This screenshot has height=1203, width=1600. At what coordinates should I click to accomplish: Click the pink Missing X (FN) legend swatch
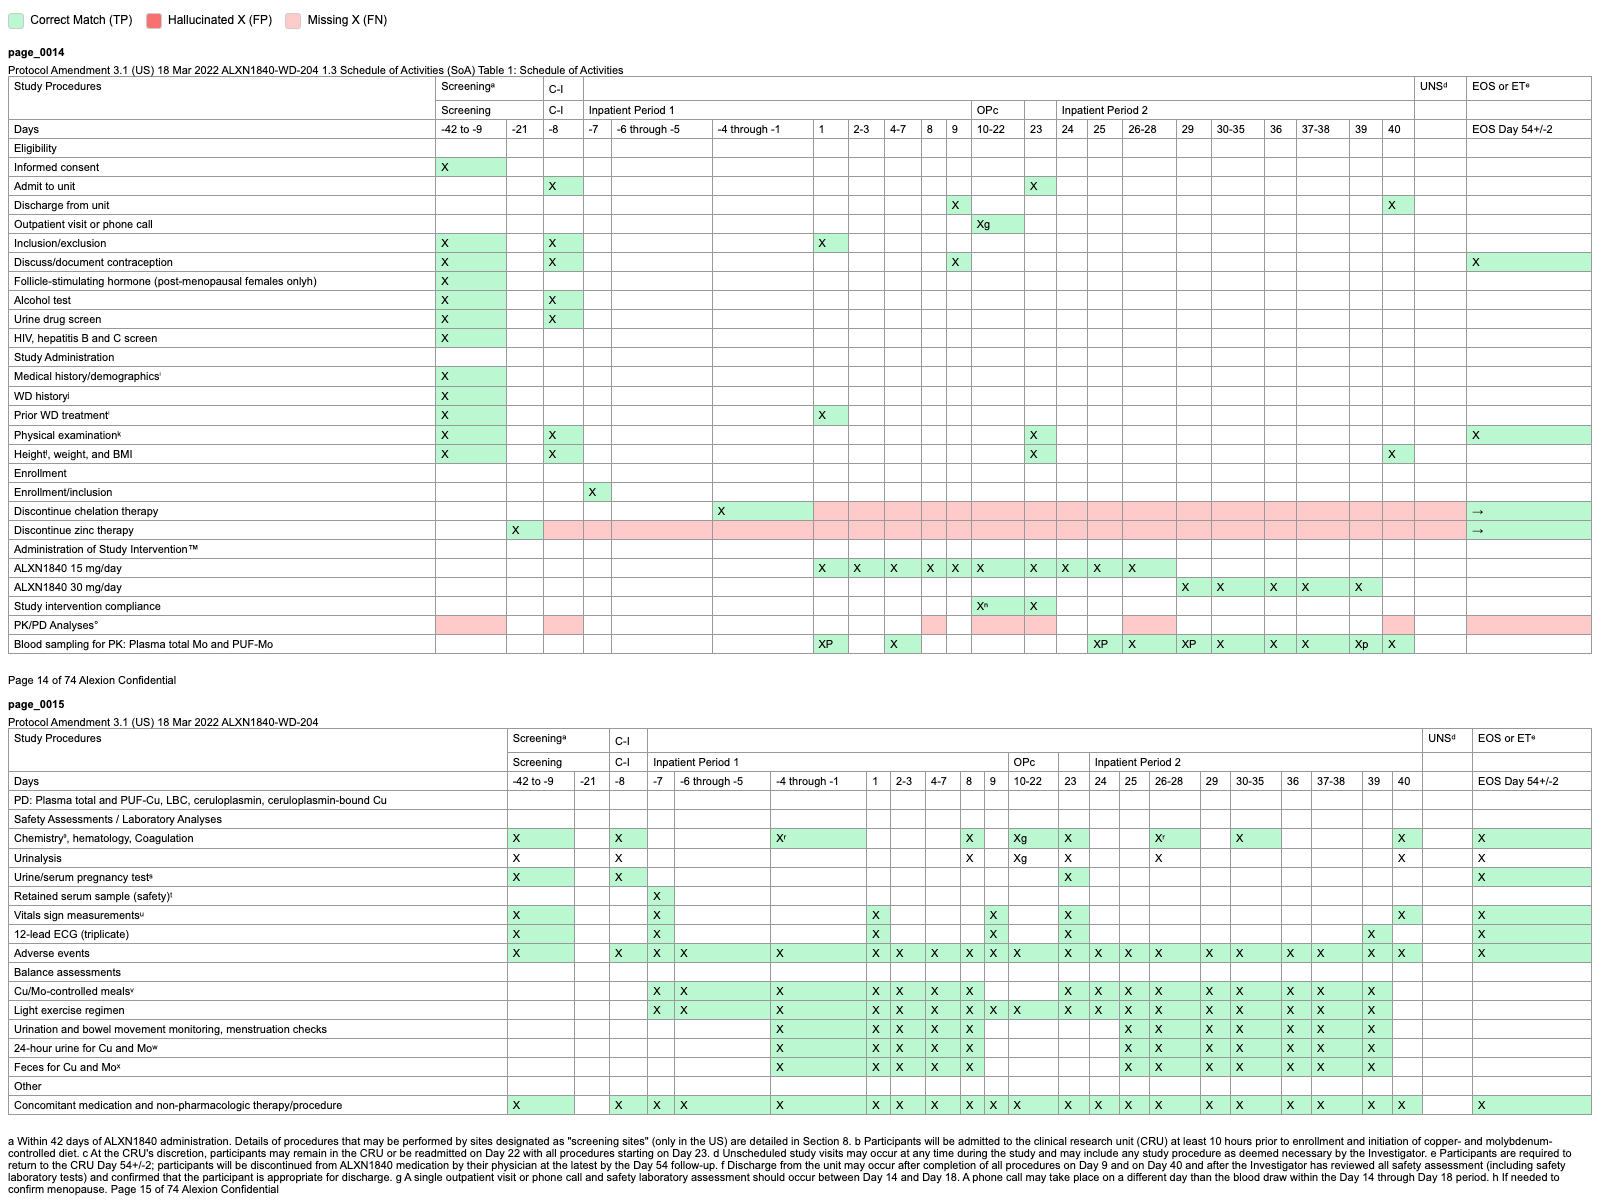[x=293, y=20]
